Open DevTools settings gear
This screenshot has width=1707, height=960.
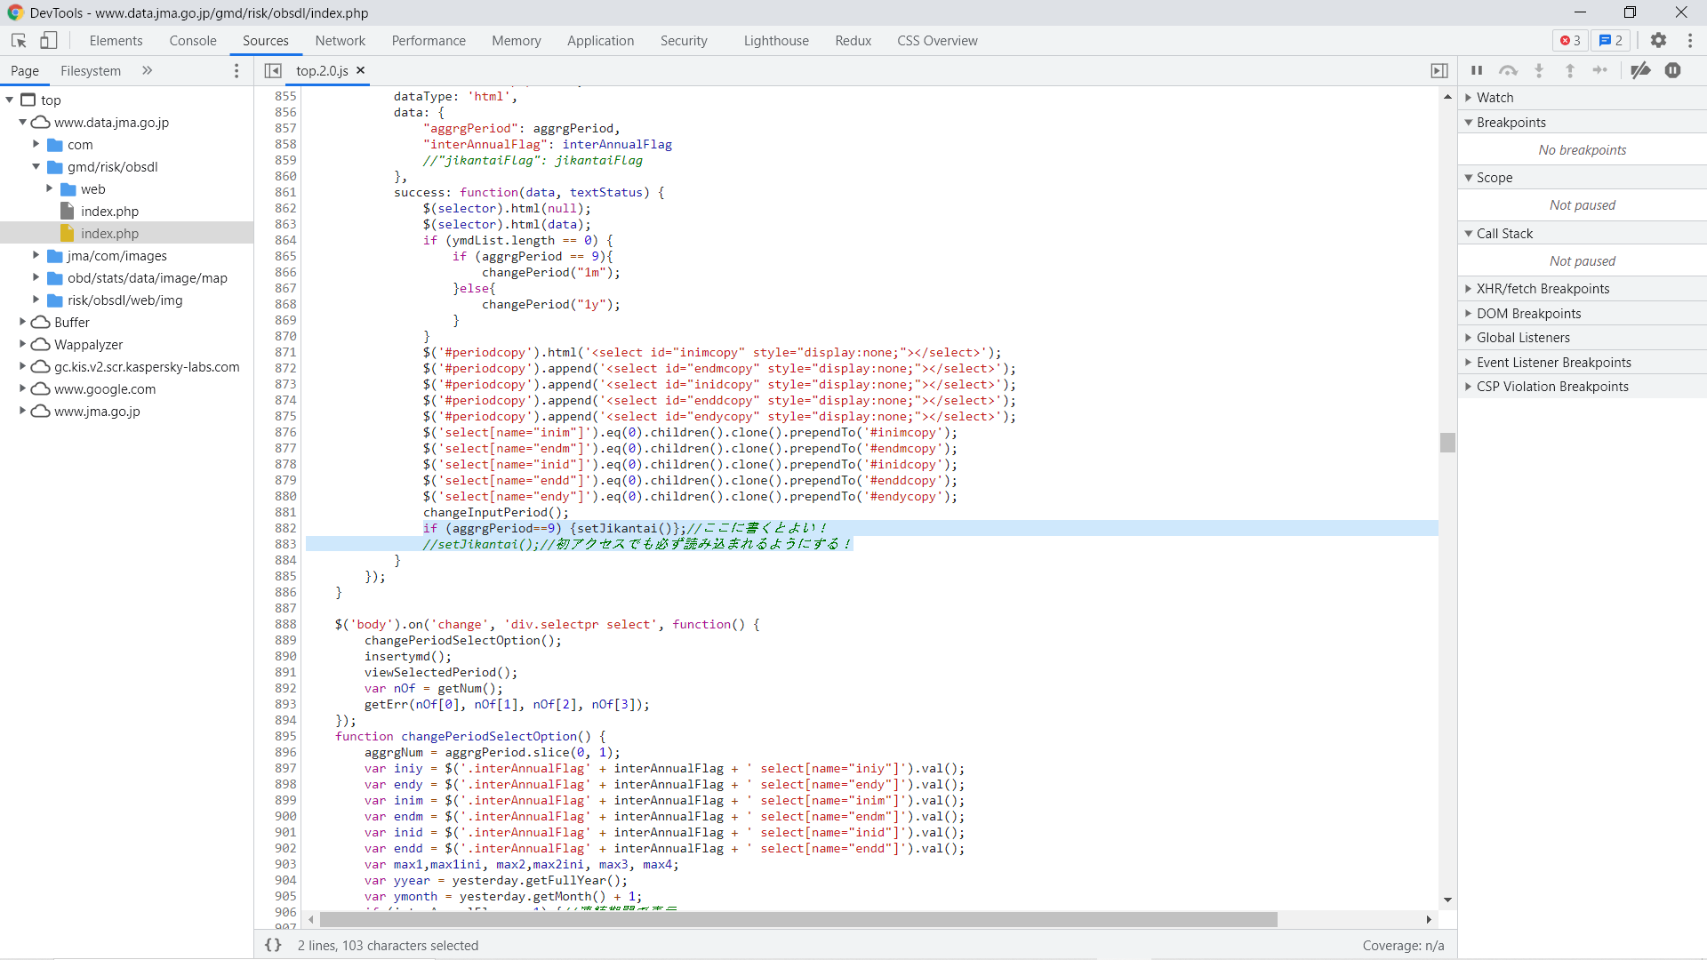click(1658, 41)
